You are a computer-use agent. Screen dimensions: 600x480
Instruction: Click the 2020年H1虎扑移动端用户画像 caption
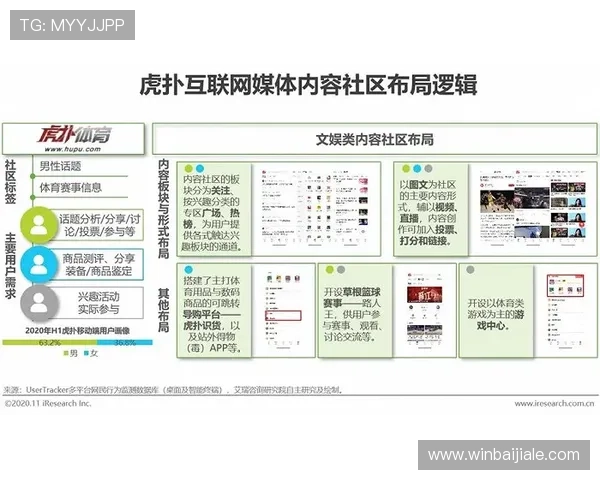[x=77, y=331]
